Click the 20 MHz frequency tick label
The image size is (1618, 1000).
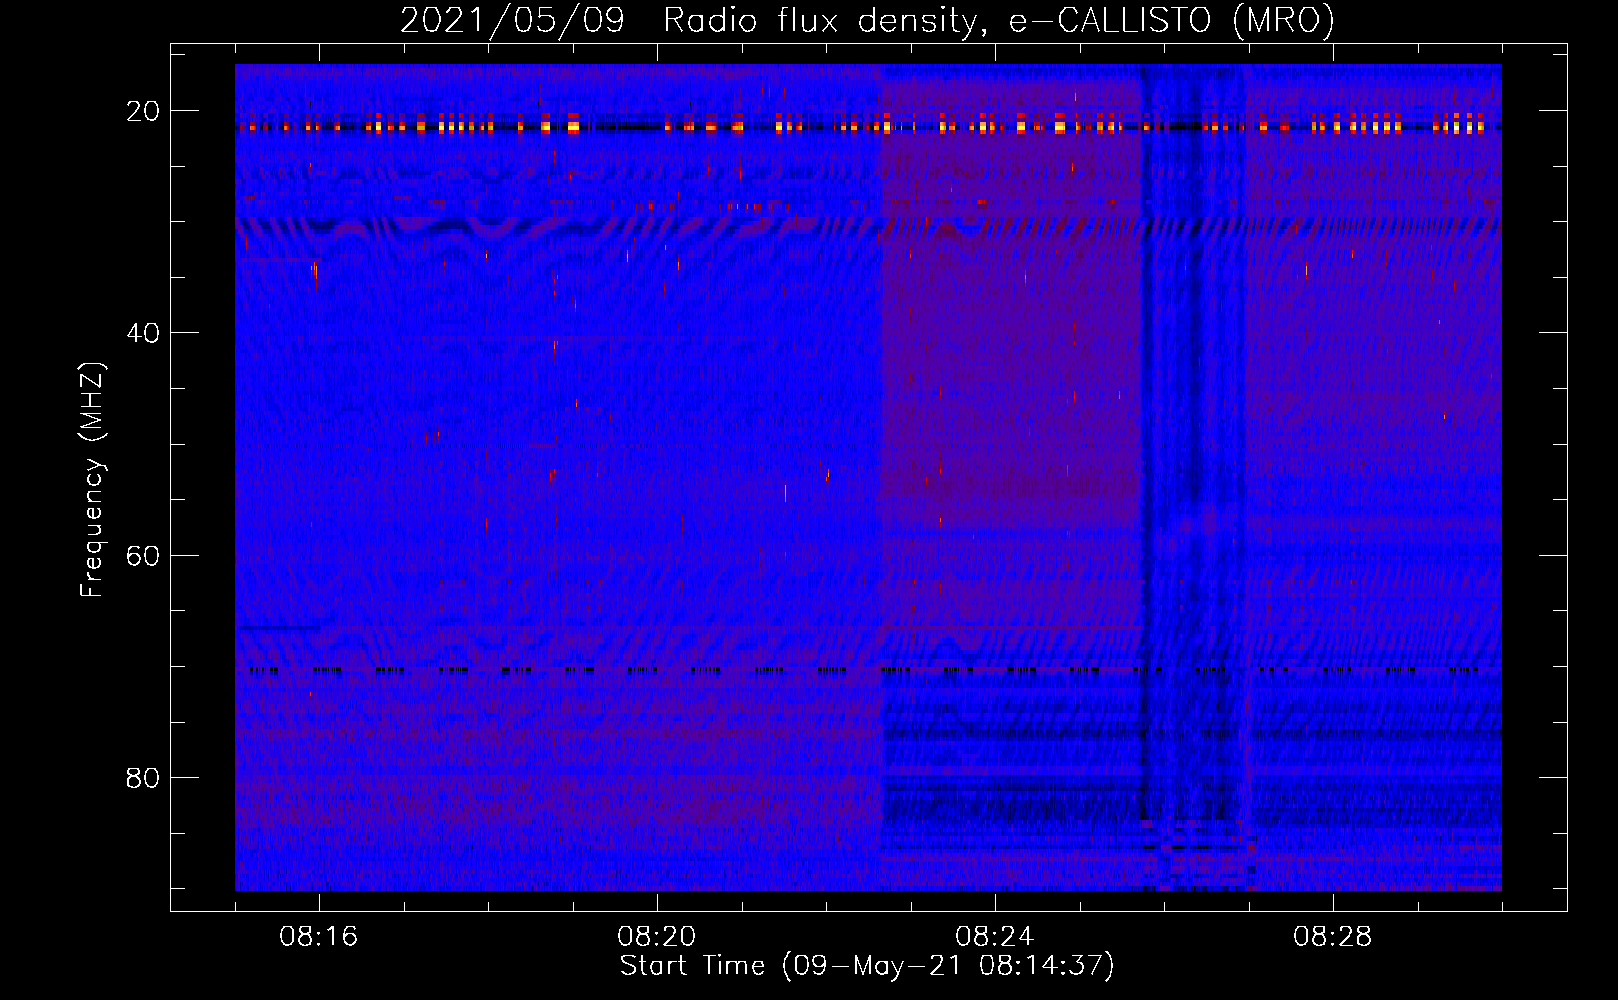coord(143,111)
